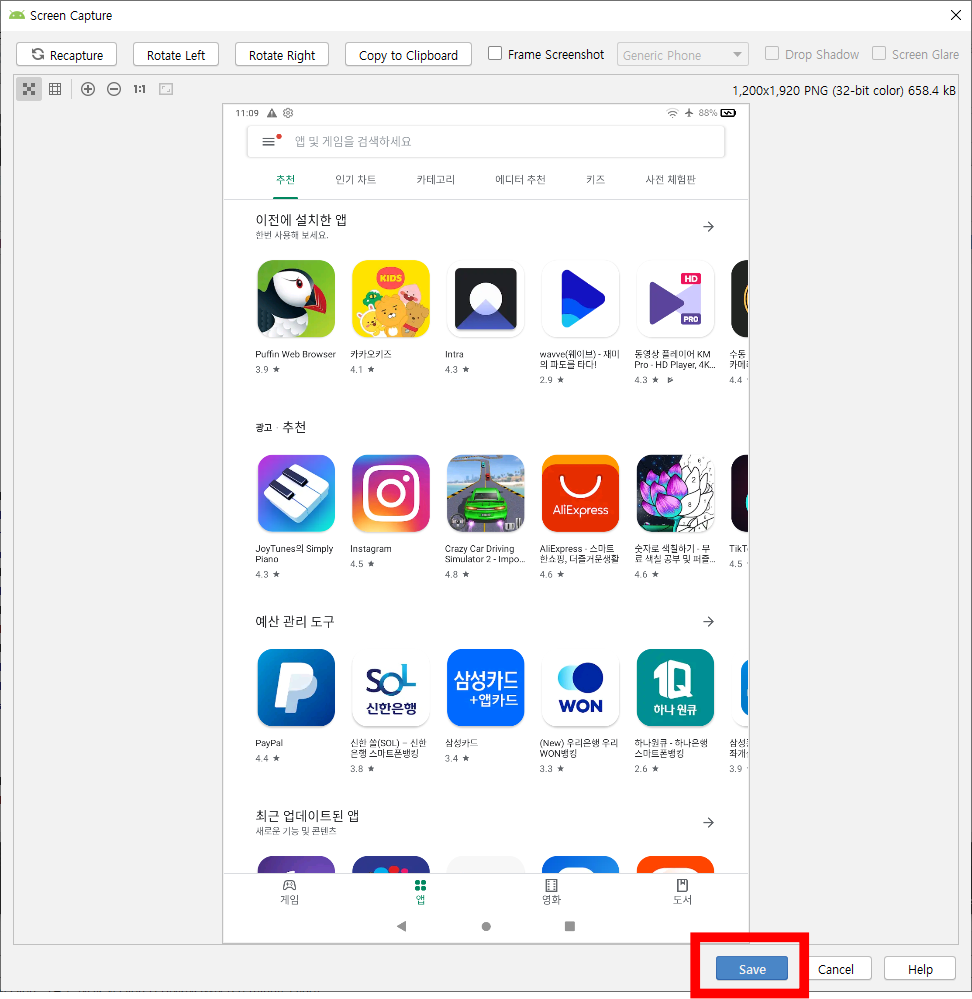Switch to the 도서 bottom navigation

coord(682,892)
